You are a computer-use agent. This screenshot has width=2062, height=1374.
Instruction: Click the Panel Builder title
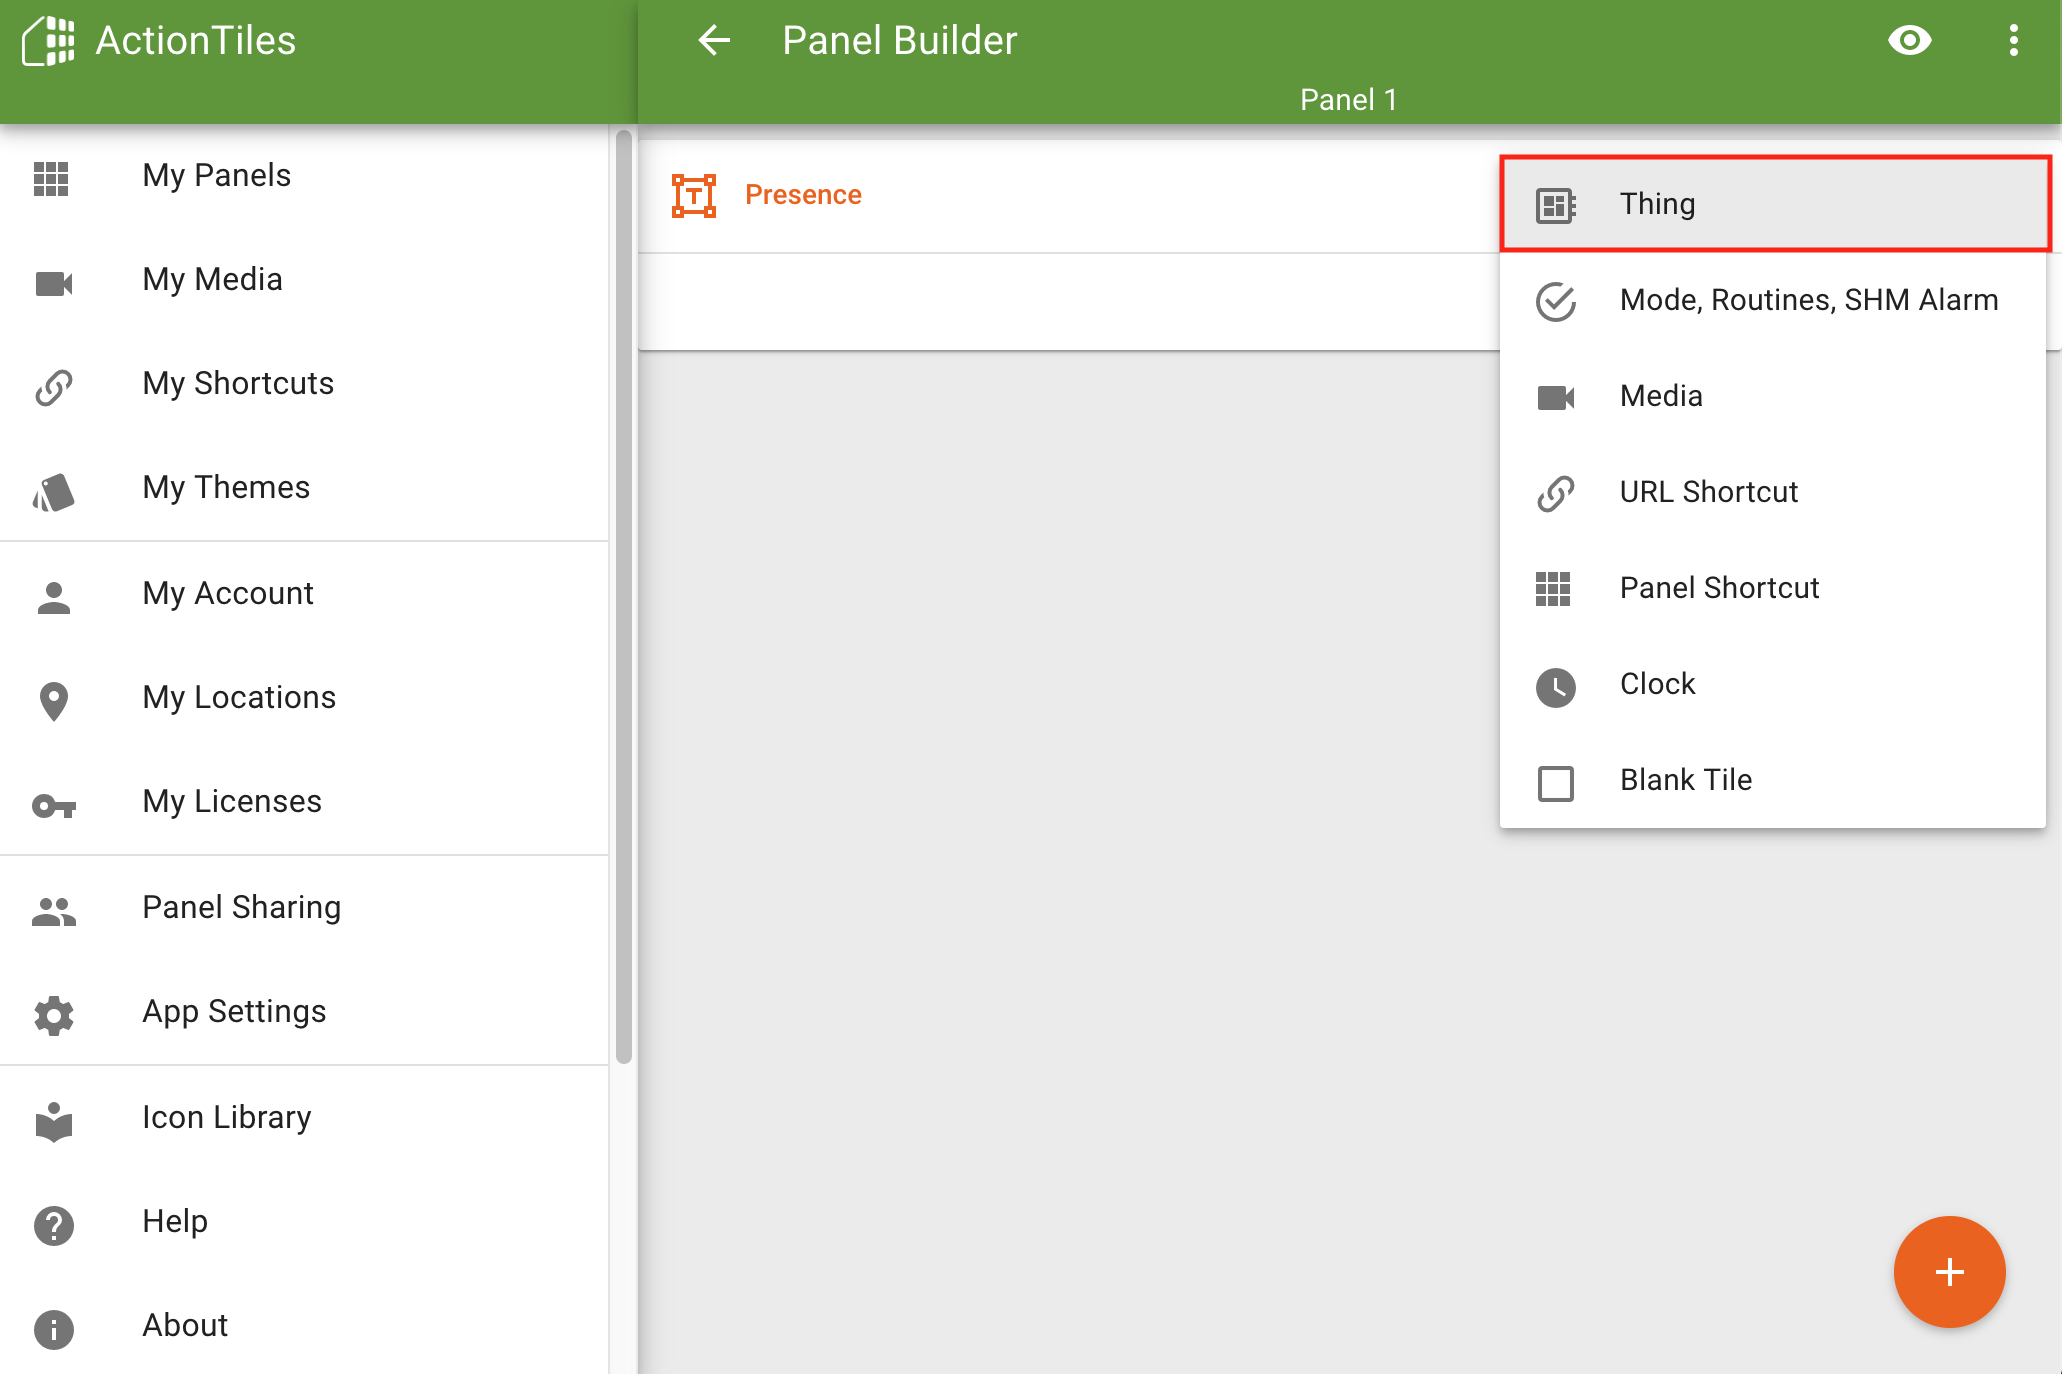[x=899, y=41]
